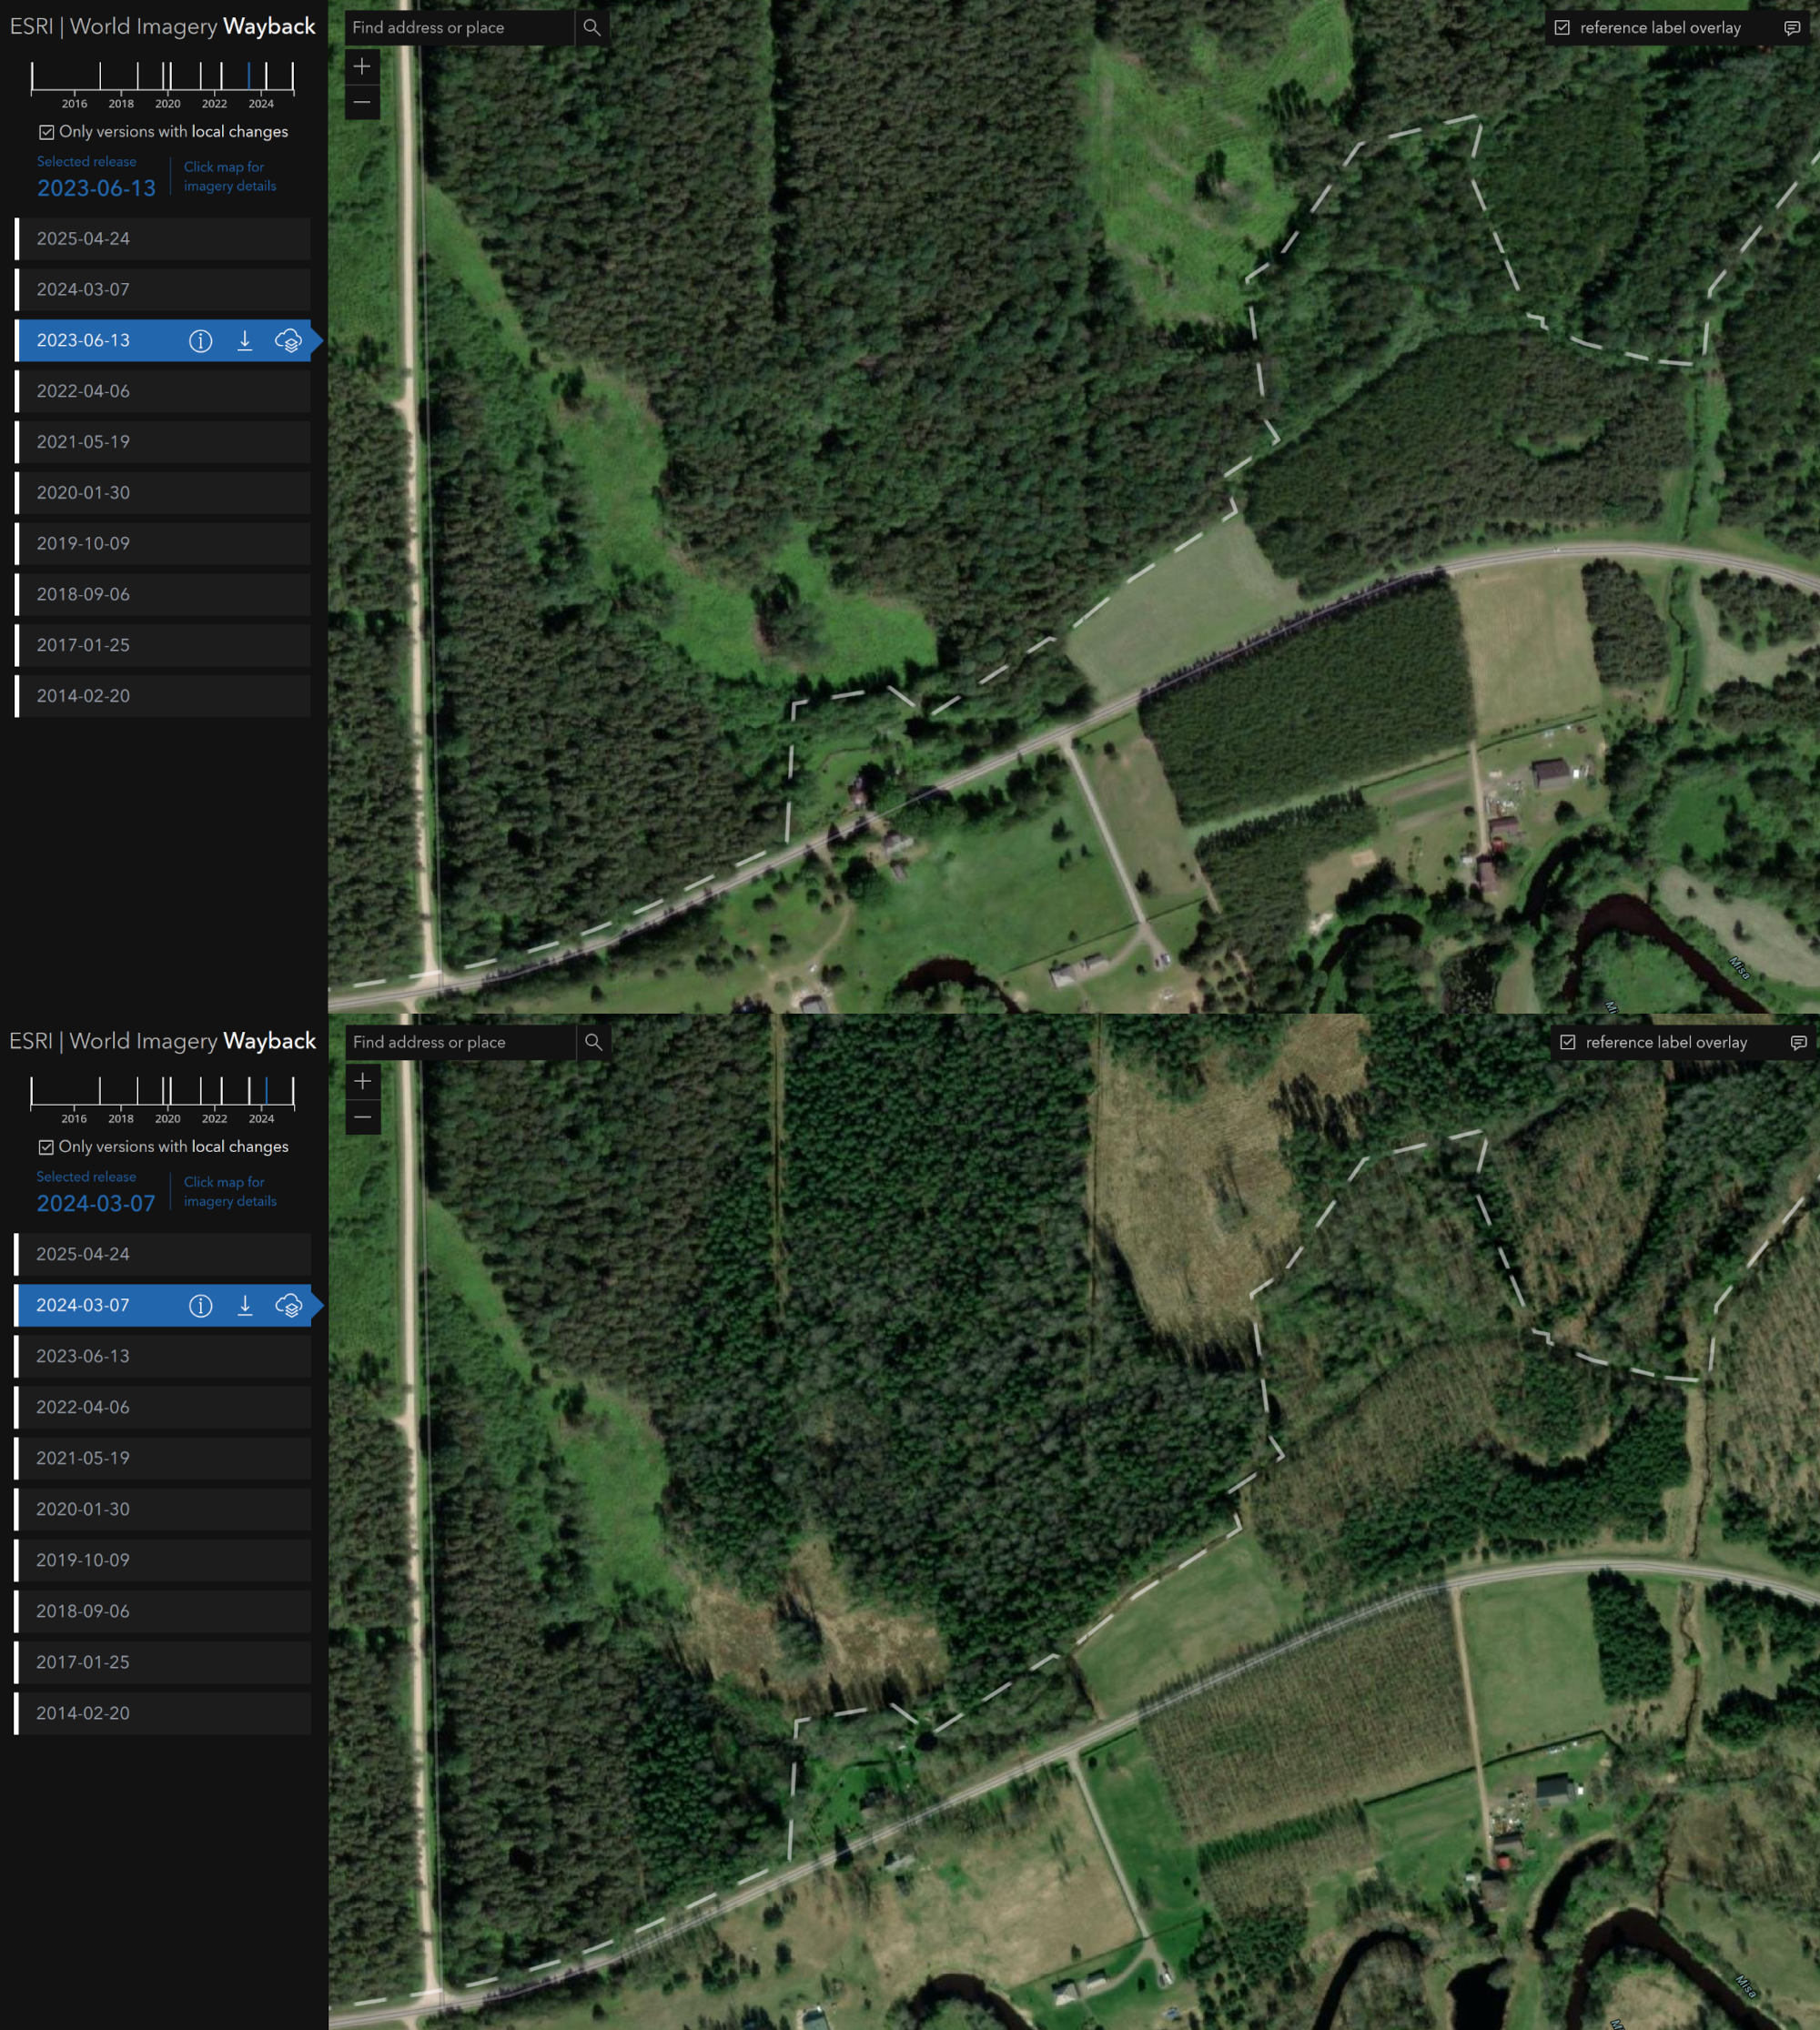Select the 2014-02-20 release in bottom window

[163, 1713]
